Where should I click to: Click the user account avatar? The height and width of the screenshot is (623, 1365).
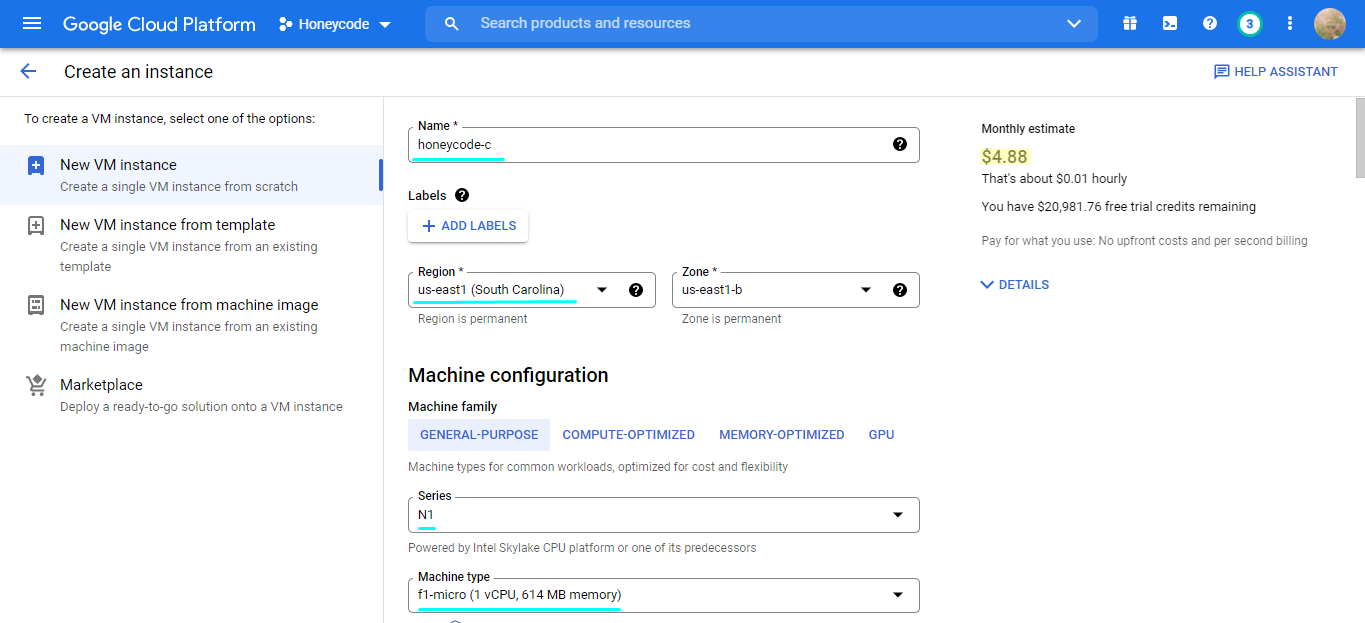click(1330, 23)
